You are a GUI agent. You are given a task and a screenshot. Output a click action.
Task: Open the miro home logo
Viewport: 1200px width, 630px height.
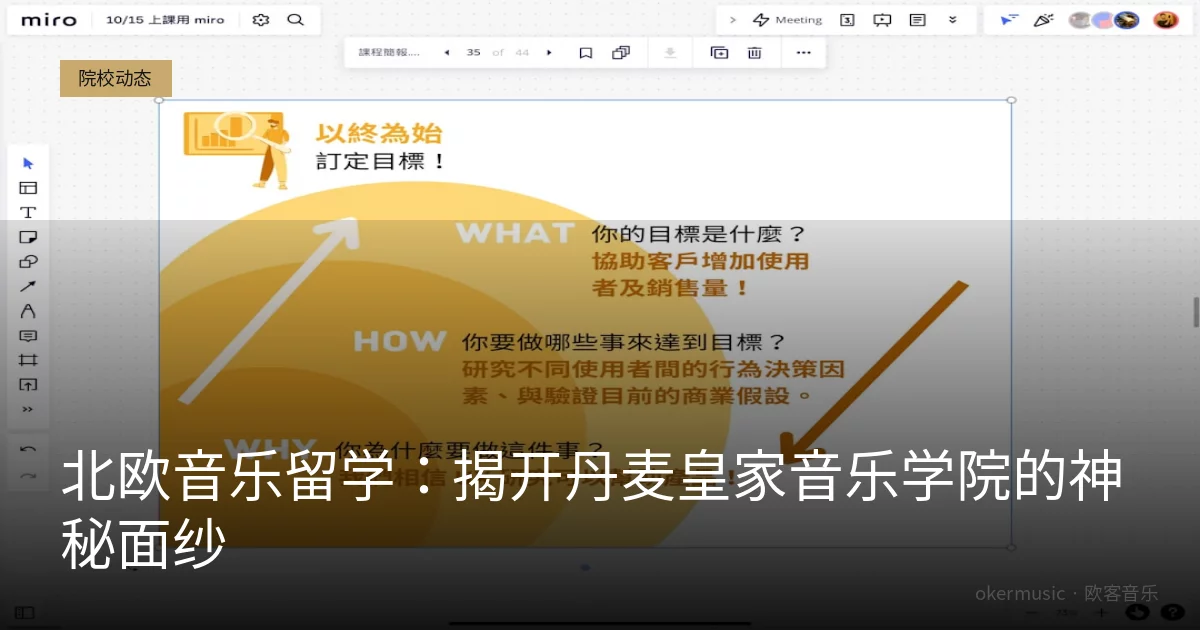(48, 20)
